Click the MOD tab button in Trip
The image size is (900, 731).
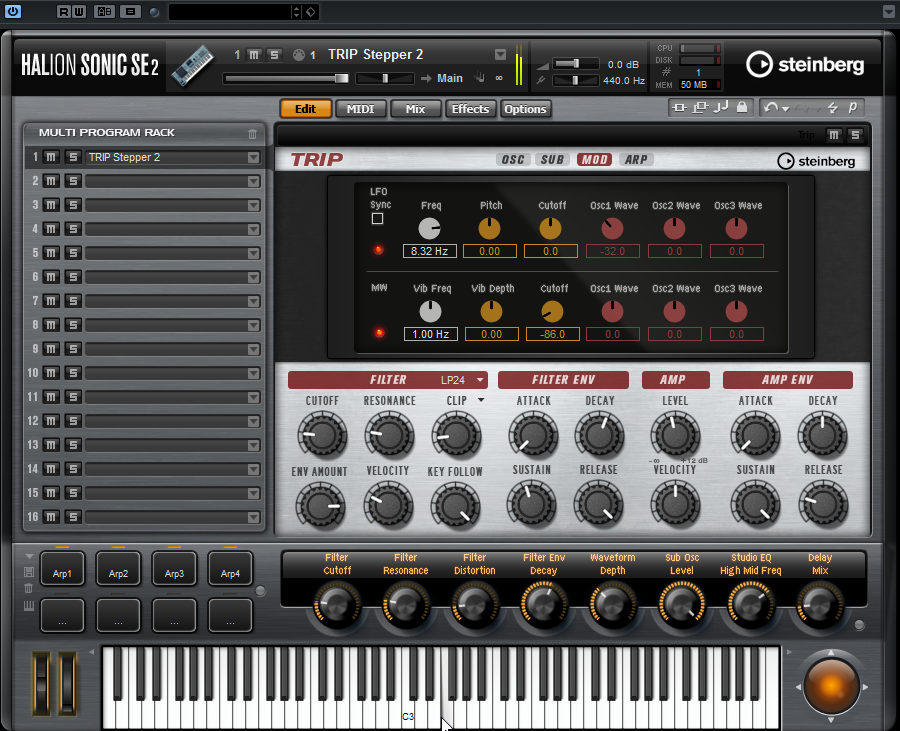pyautogui.click(x=594, y=160)
